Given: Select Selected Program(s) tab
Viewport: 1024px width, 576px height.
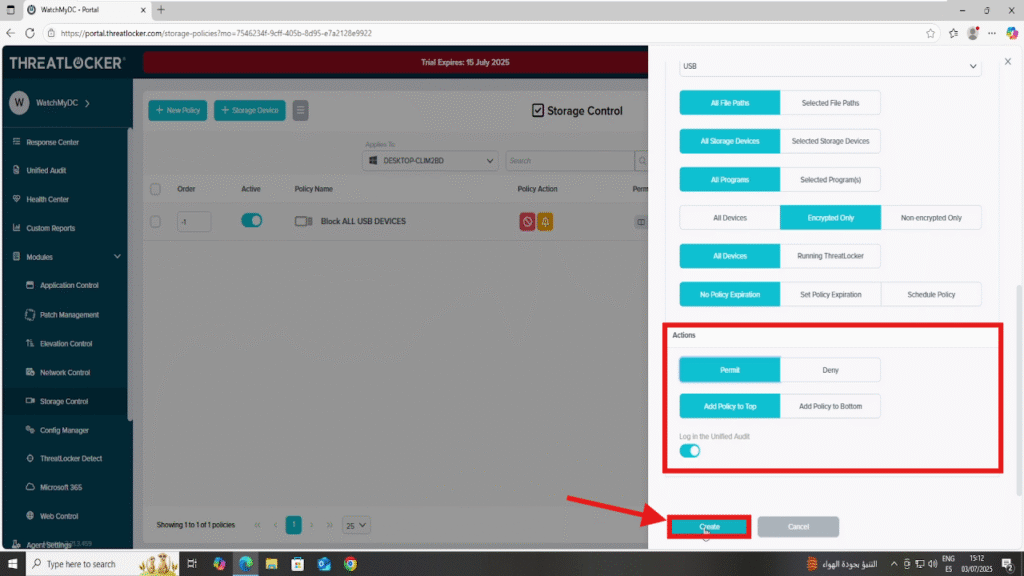Looking at the screenshot, I should point(830,180).
